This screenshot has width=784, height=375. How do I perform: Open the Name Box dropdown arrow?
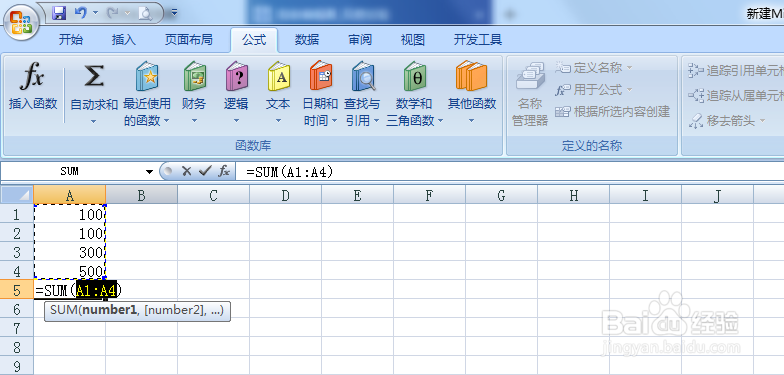coord(149,172)
